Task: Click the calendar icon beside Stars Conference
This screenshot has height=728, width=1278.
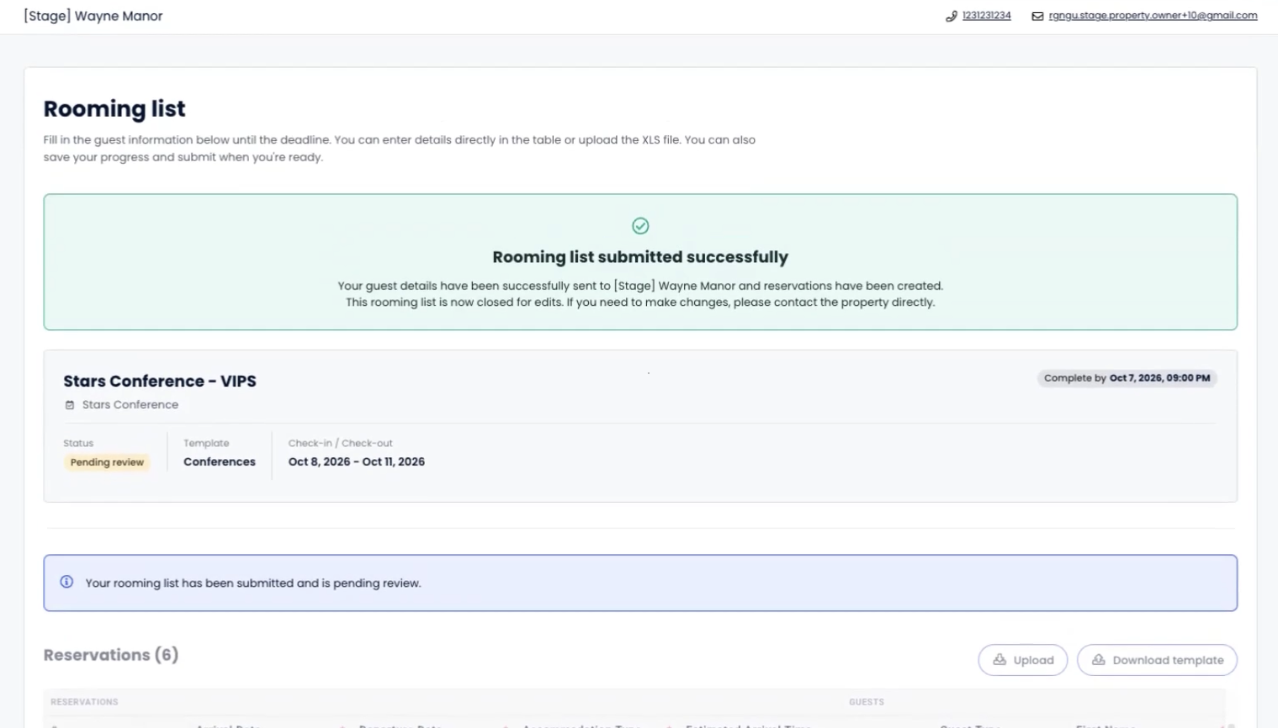Action: [70, 405]
